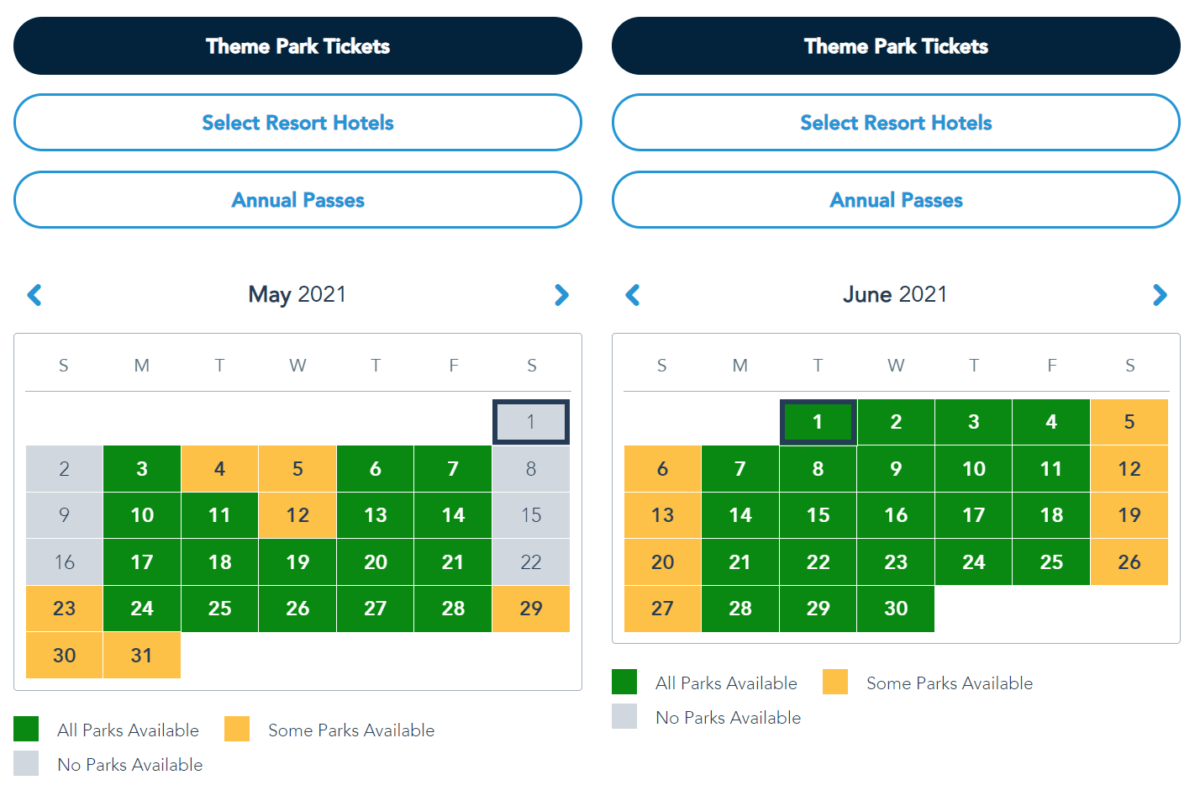Select Theme Park Tickets tab above June calendar
Viewport: 1200px width, 796px height.
896,46
